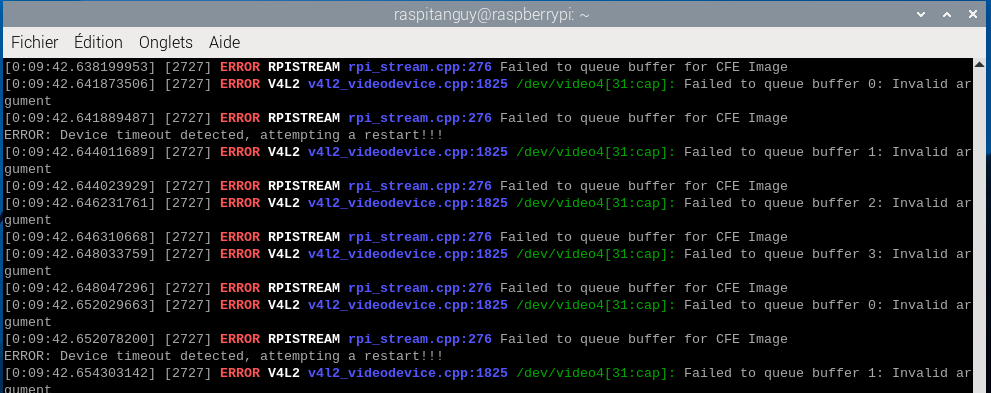This screenshot has height=393, width=991.
Task: Click timestamp [0:09:42.644011689]
Action: pyautogui.click(x=80, y=152)
